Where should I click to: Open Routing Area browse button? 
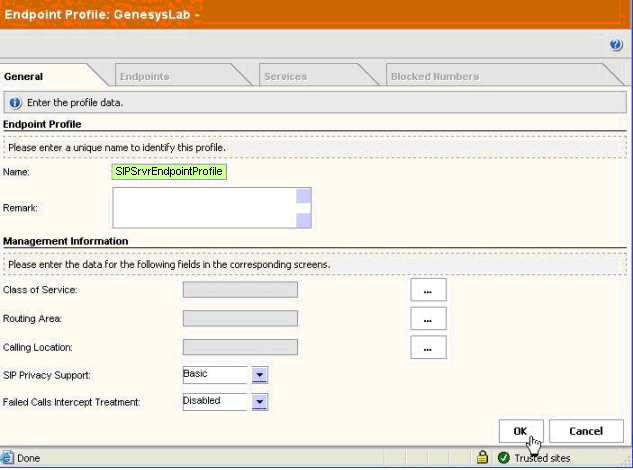pyautogui.click(x=428, y=319)
